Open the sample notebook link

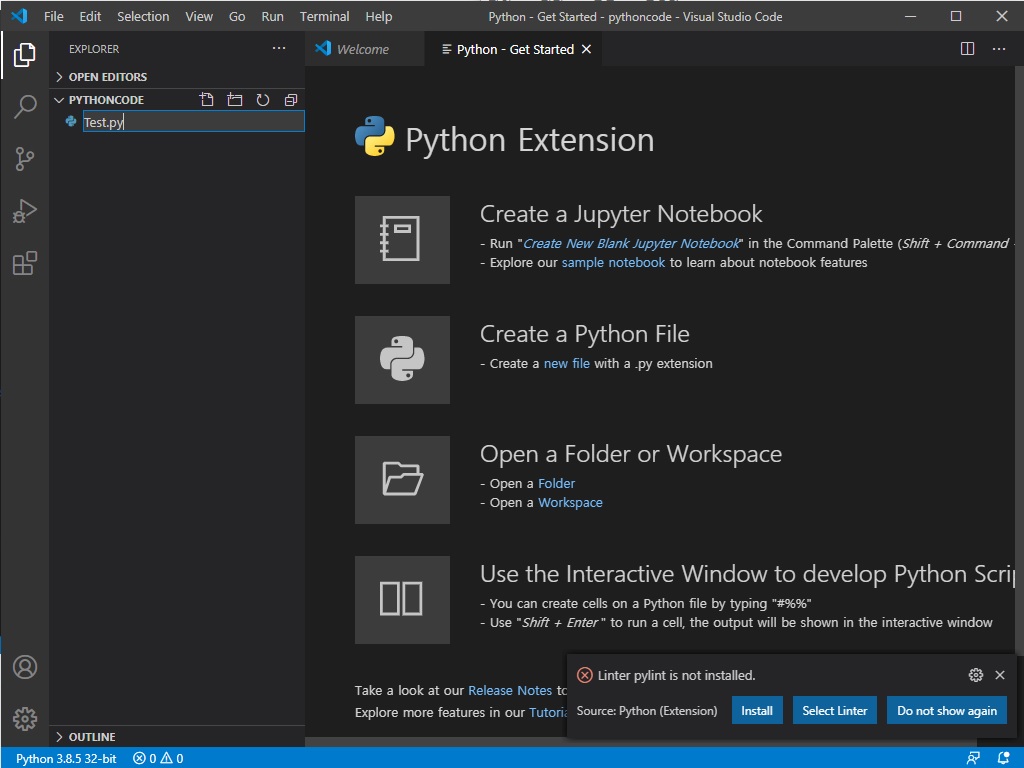click(613, 263)
